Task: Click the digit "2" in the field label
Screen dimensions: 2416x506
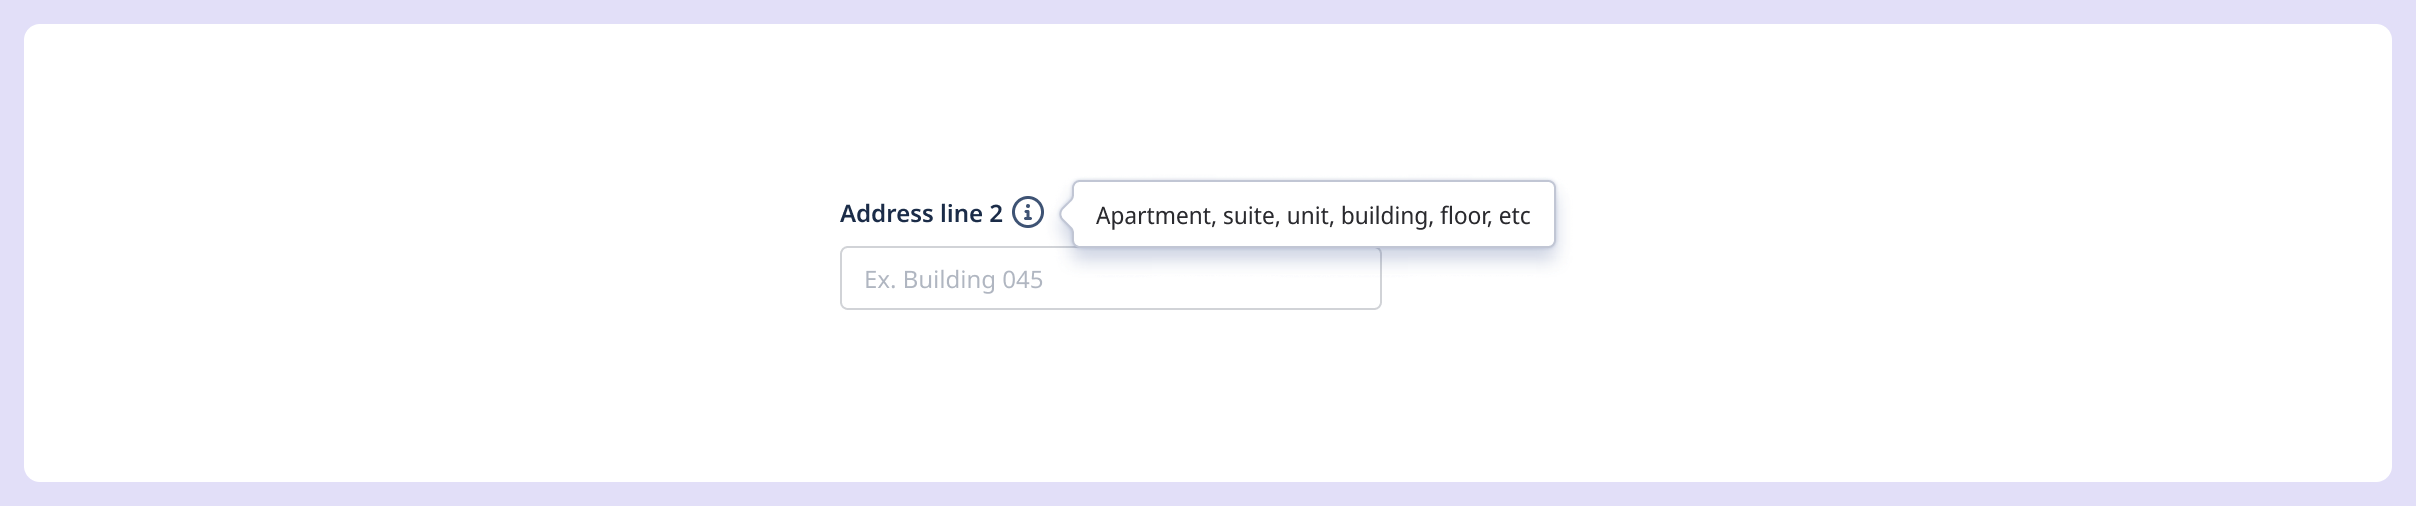Action: (x=995, y=214)
